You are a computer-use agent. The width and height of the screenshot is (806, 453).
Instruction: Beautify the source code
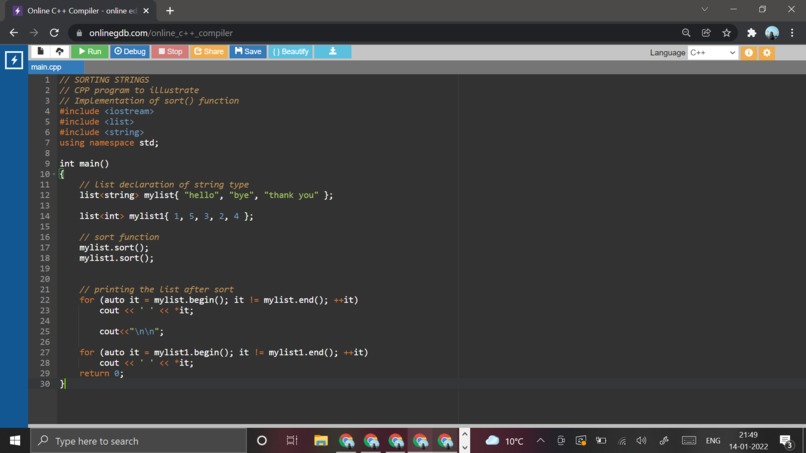point(290,51)
